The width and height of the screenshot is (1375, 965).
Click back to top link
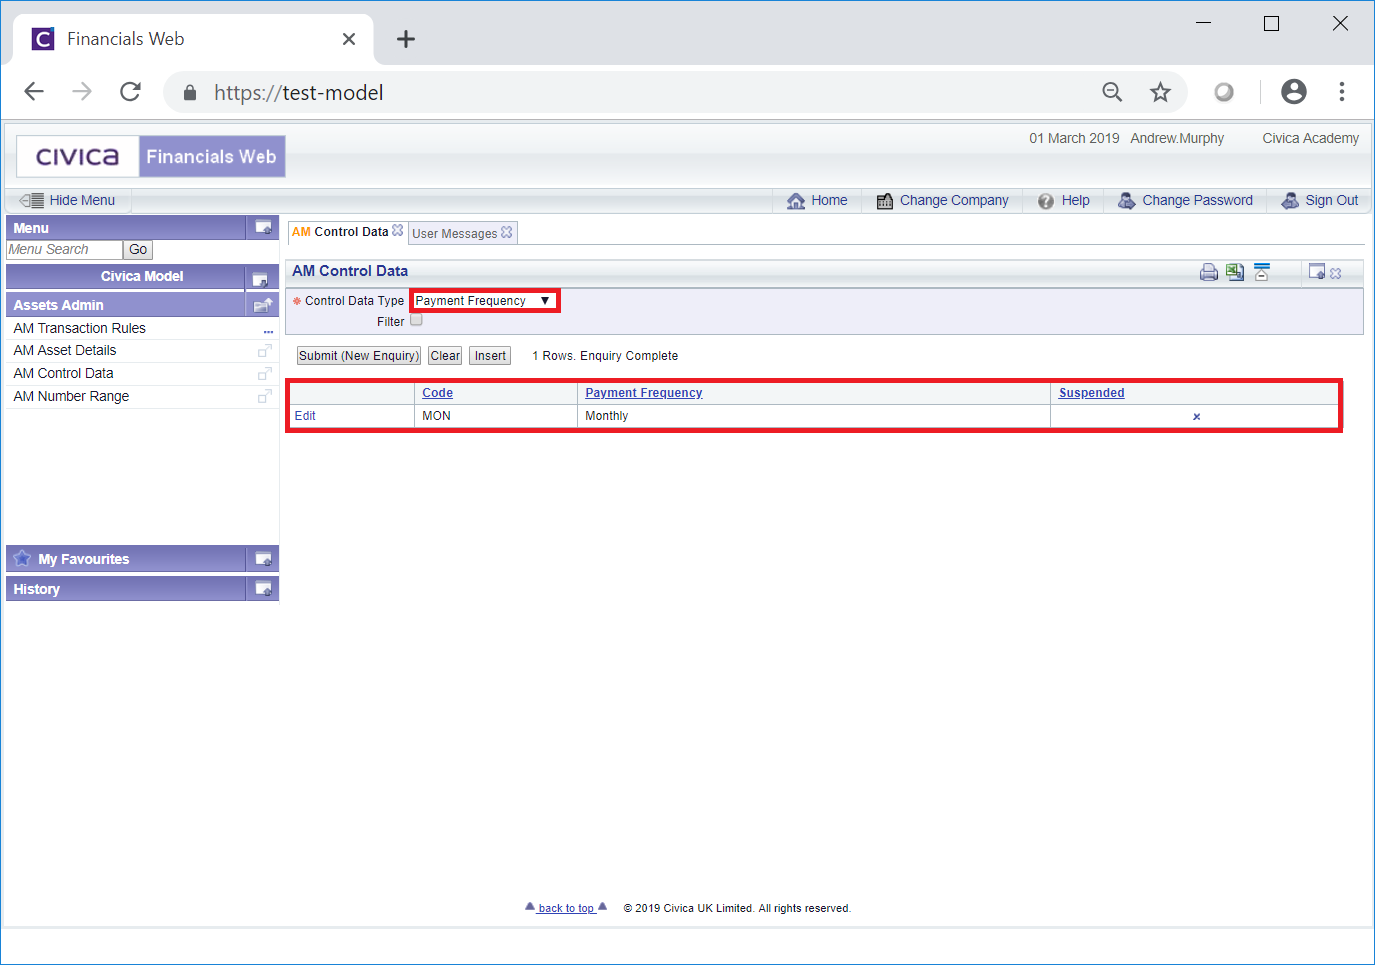(x=566, y=908)
